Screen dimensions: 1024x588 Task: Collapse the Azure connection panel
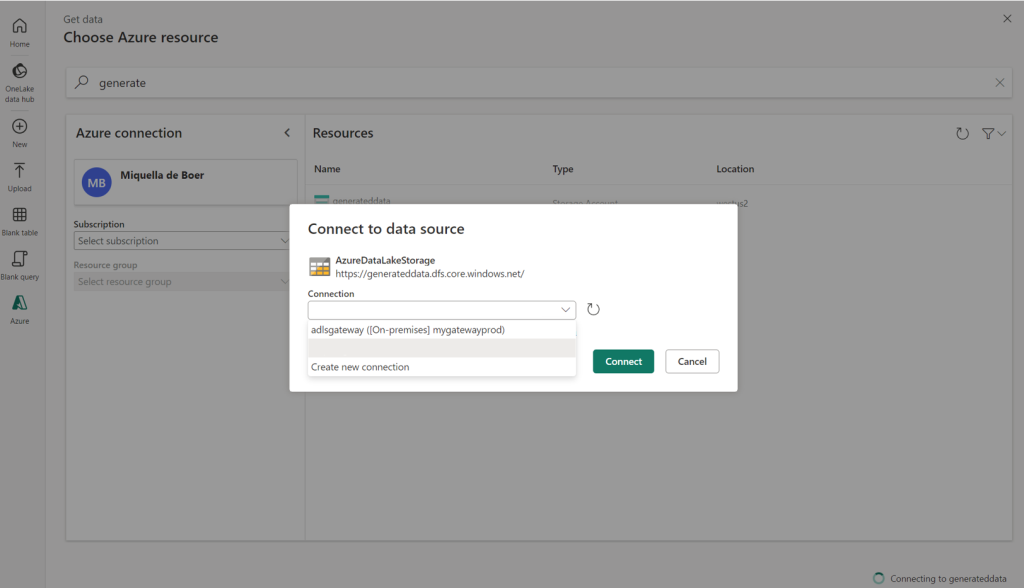coord(287,133)
